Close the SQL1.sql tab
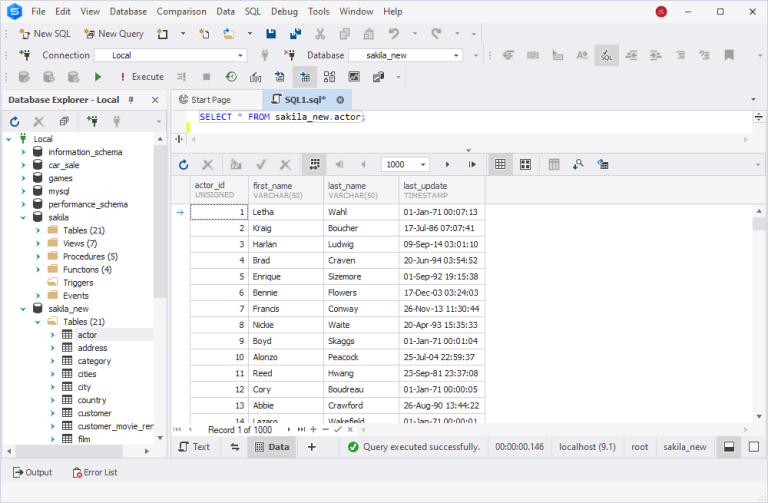 340,100
